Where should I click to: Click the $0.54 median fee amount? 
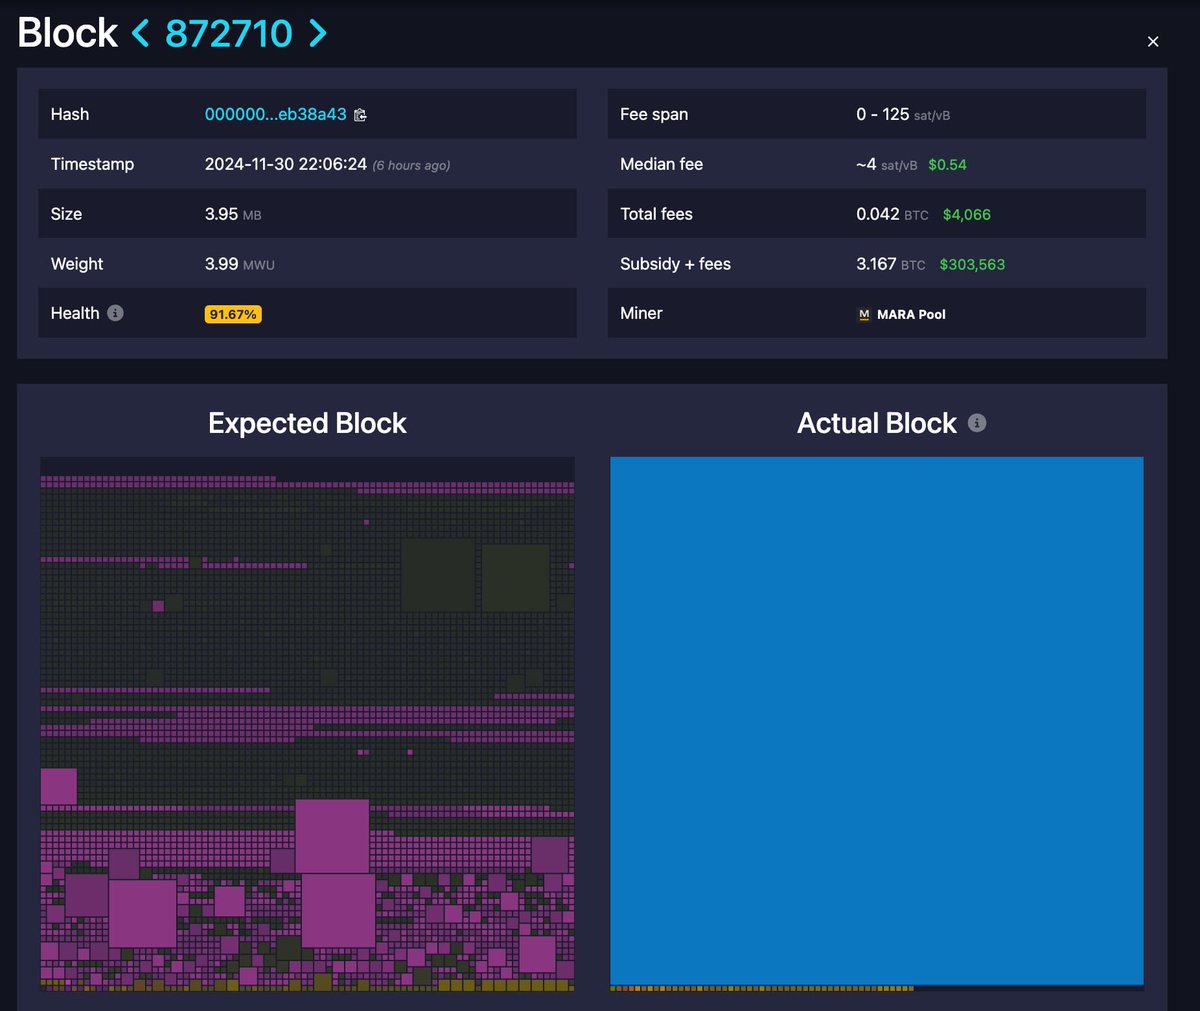947,164
